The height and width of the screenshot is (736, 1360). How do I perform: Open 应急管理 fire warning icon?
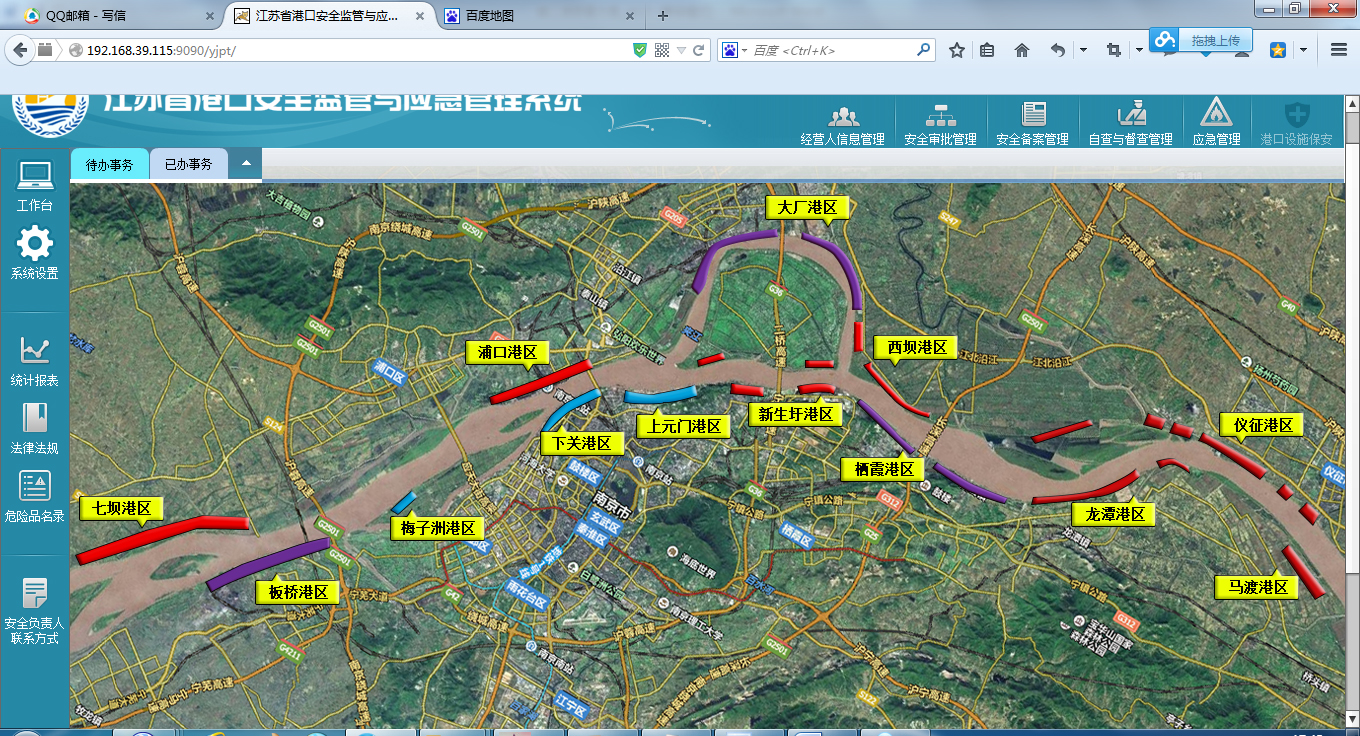(1216, 114)
